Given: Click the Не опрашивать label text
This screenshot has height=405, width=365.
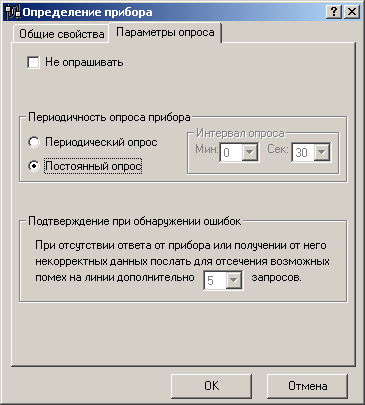Looking at the screenshot, I should click(x=84, y=62).
